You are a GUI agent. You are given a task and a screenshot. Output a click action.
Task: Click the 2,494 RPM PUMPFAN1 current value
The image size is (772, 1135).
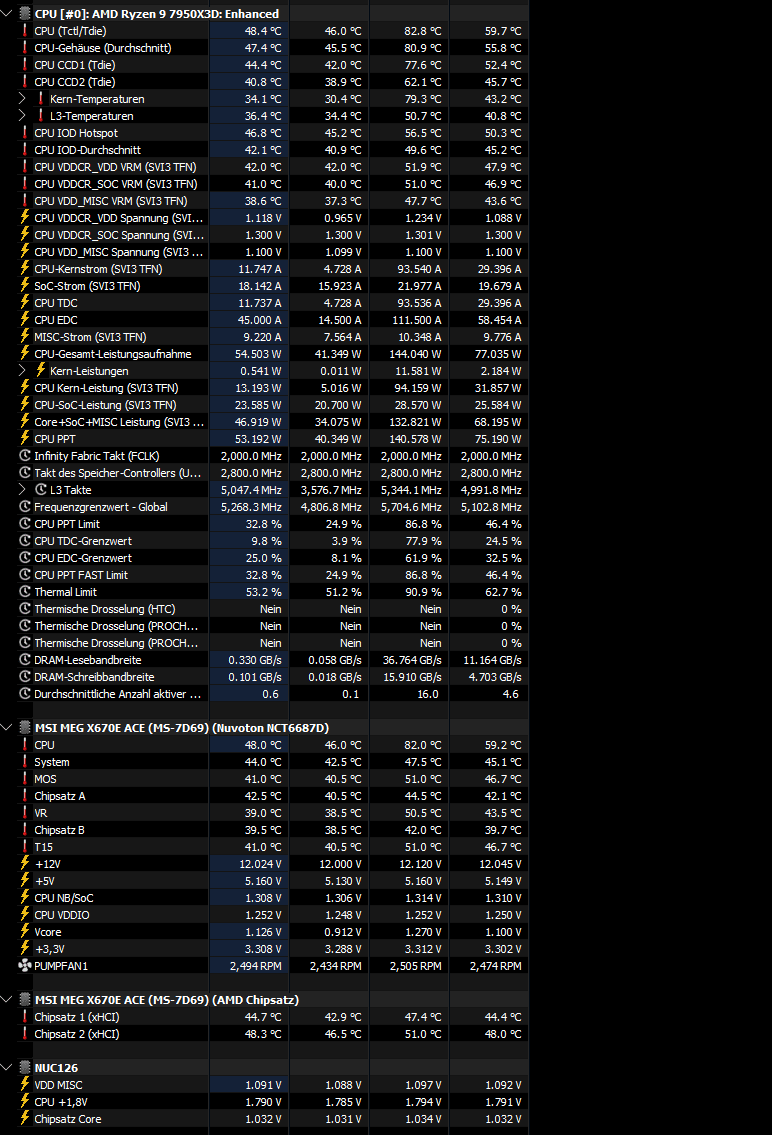point(255,966)
